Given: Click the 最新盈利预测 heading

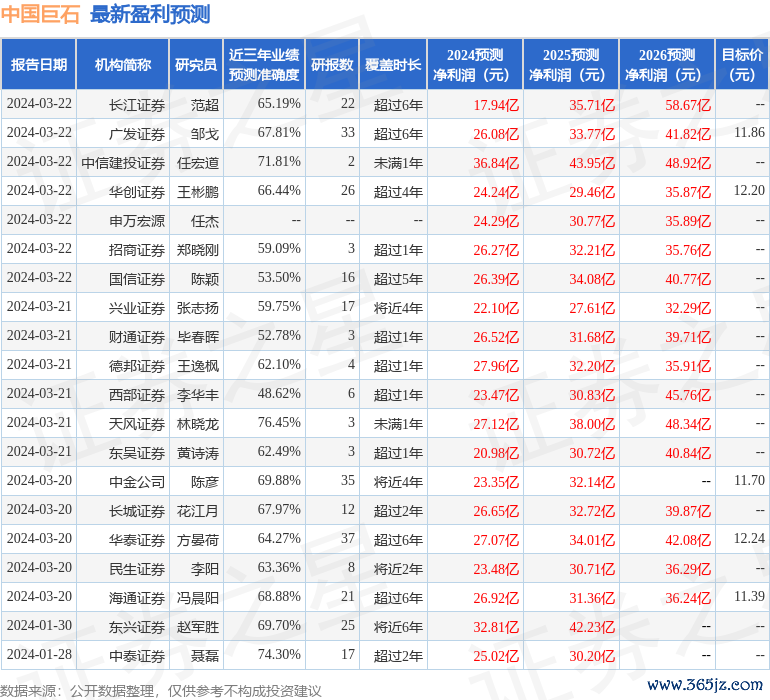Looking at the screenshot, I should coord(149,14).
